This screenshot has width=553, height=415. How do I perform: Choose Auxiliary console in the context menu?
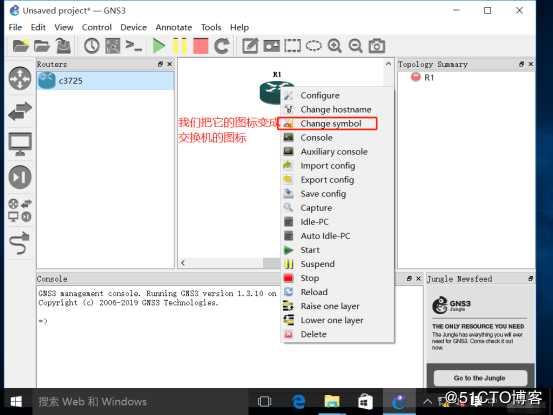pos(338,152)
